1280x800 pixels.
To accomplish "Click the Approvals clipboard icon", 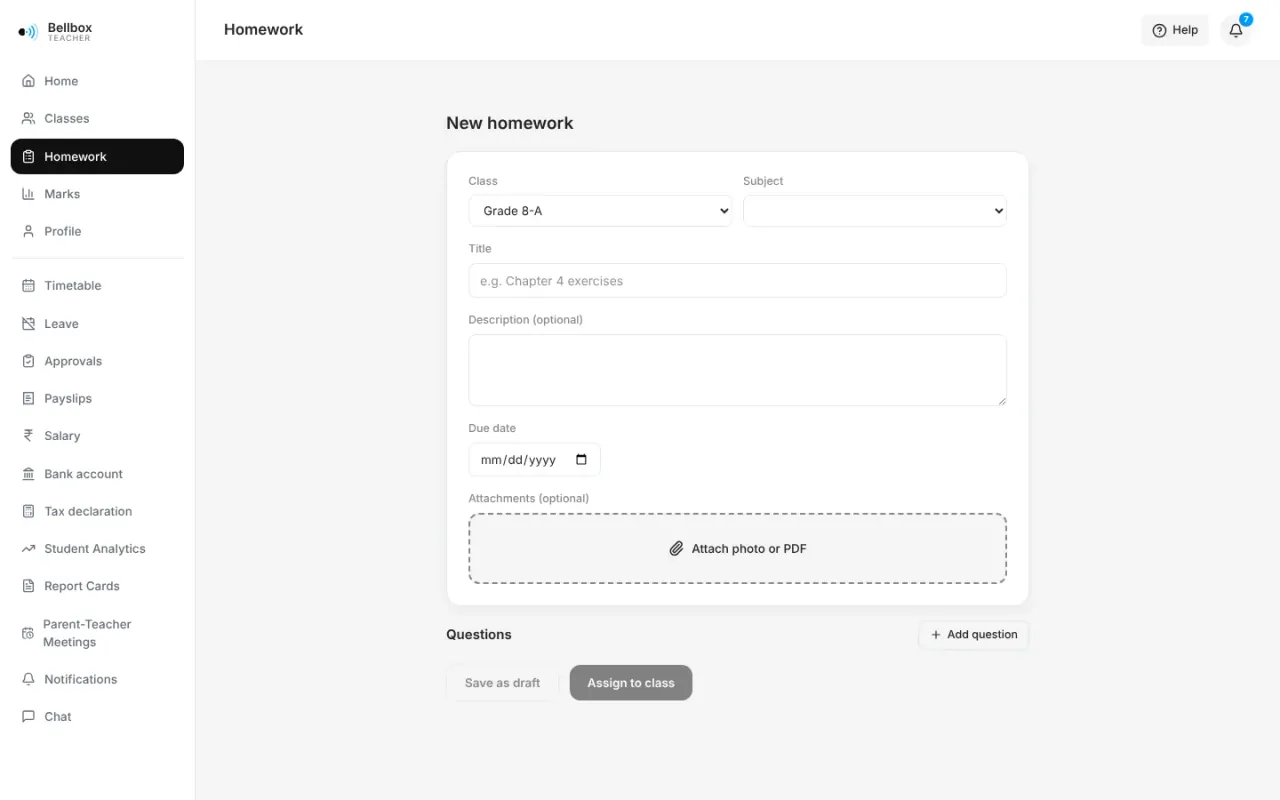I will pos(28,361).
